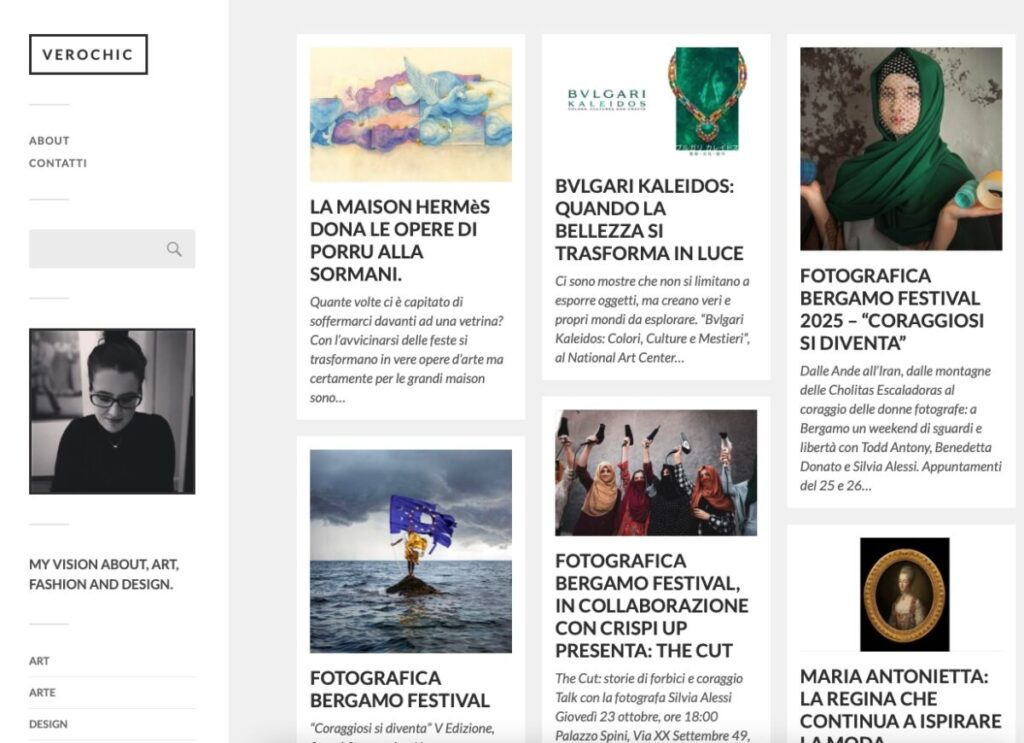The height and width of the screenshot is (743, 1024).
Task: Click the Maria Antonietta oval portrait thumbnail
Action: pyautogui.click(x=904, y=594)
